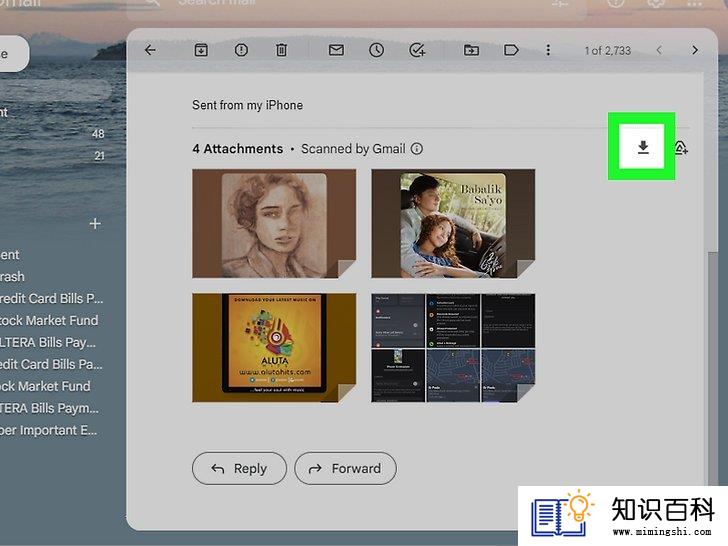This screenshot has width=728, height=546.
Task: Go to the older email arrow
Action: point(695,50)
